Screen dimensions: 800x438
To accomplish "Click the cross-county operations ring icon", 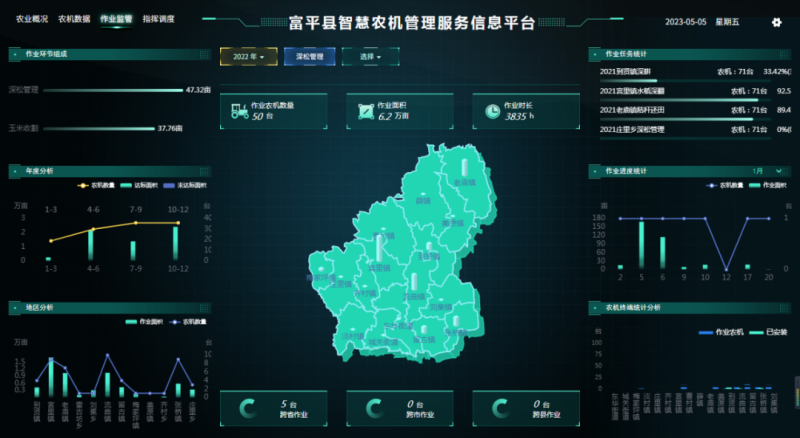I will pyautogui.click(x=500, y=407).
